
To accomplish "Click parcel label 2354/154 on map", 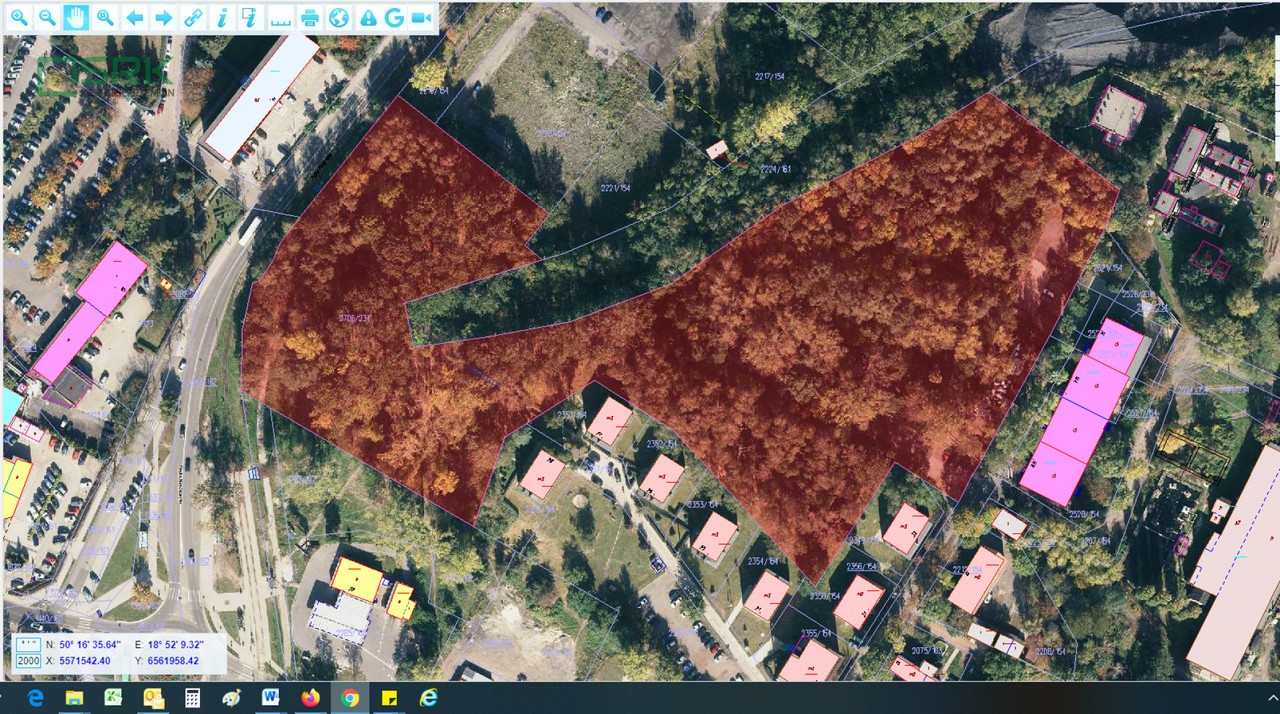I will (x=763, y=561).
